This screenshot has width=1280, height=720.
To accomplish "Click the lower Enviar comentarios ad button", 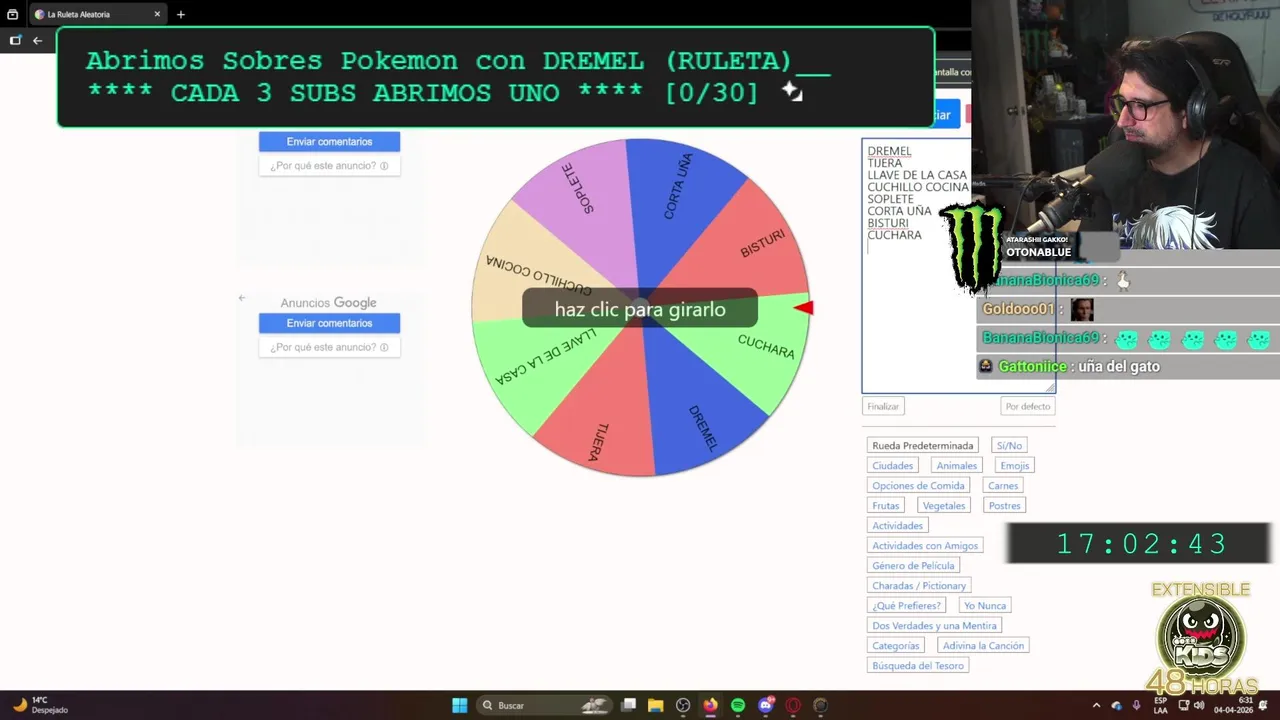I will pos(329,323).
